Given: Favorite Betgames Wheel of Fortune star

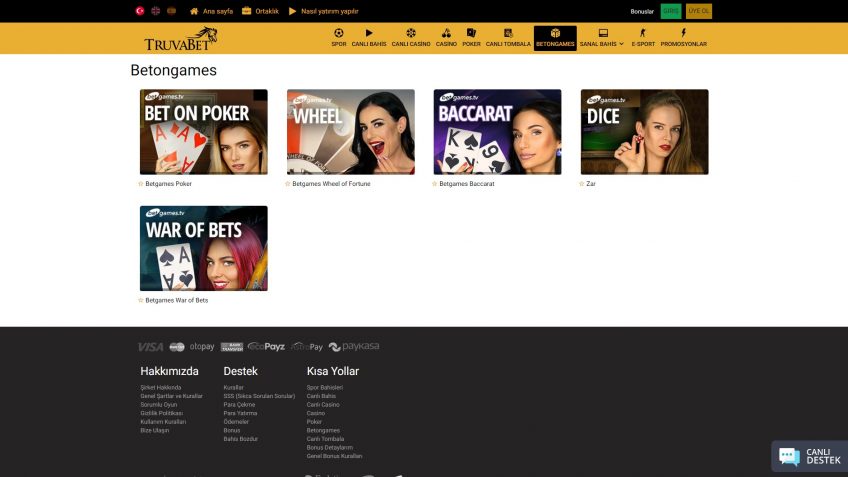Looking at the screenshot, I should click(288, 184).
